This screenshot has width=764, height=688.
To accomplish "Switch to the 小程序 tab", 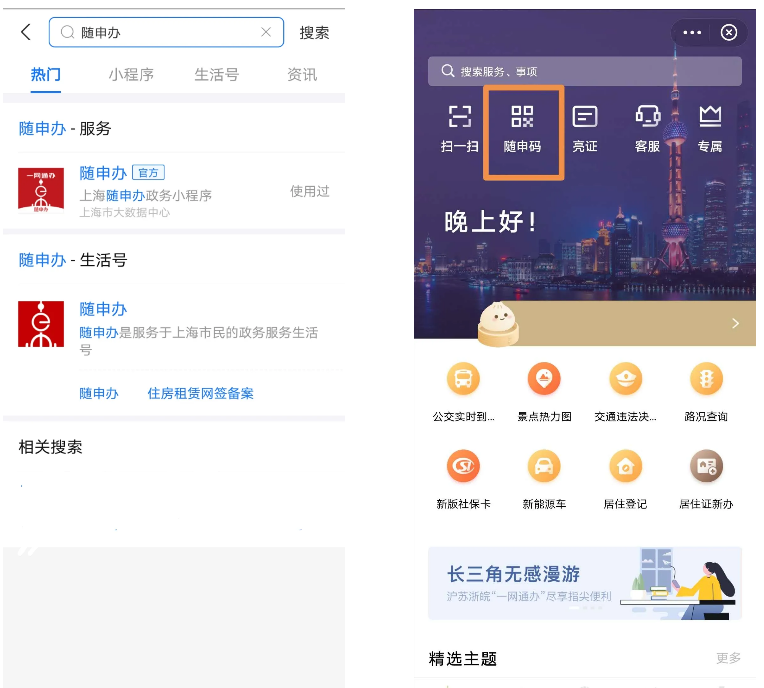I will [x=131, y=75].
